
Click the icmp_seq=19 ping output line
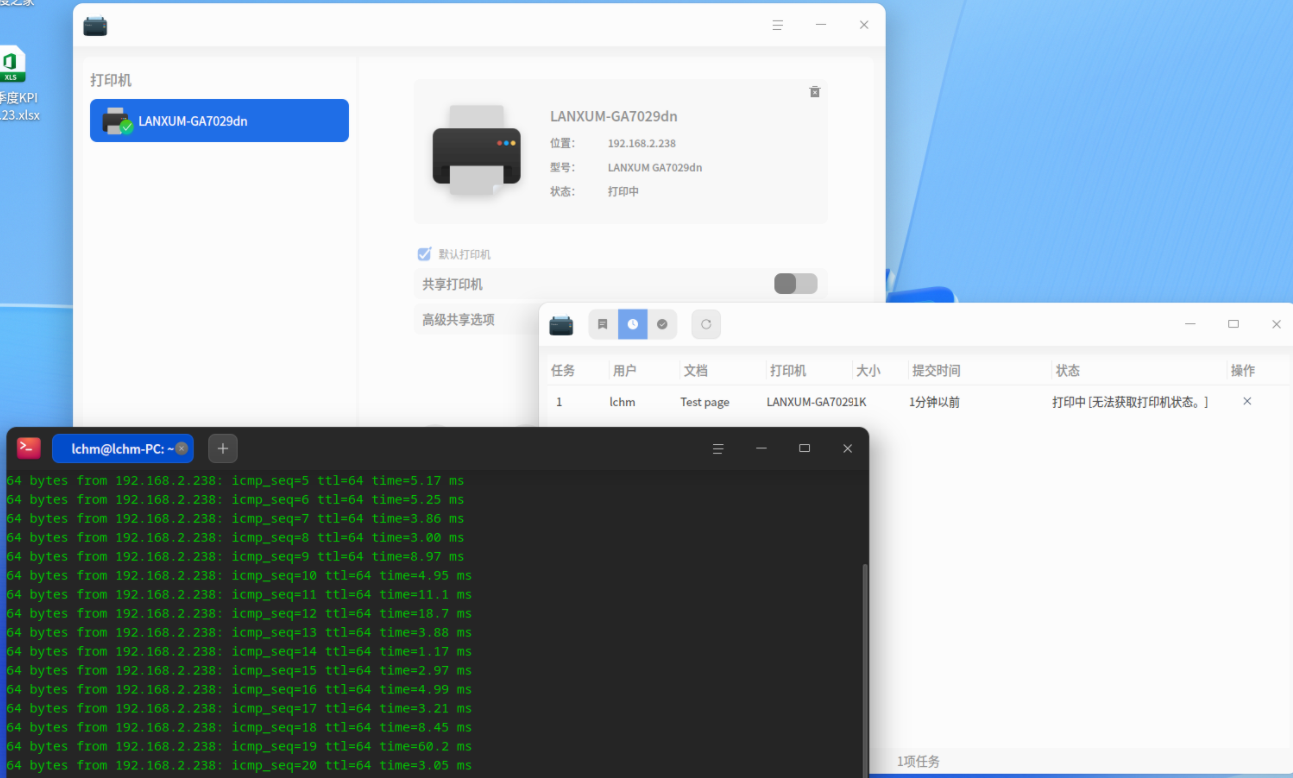tap(239, 746)
